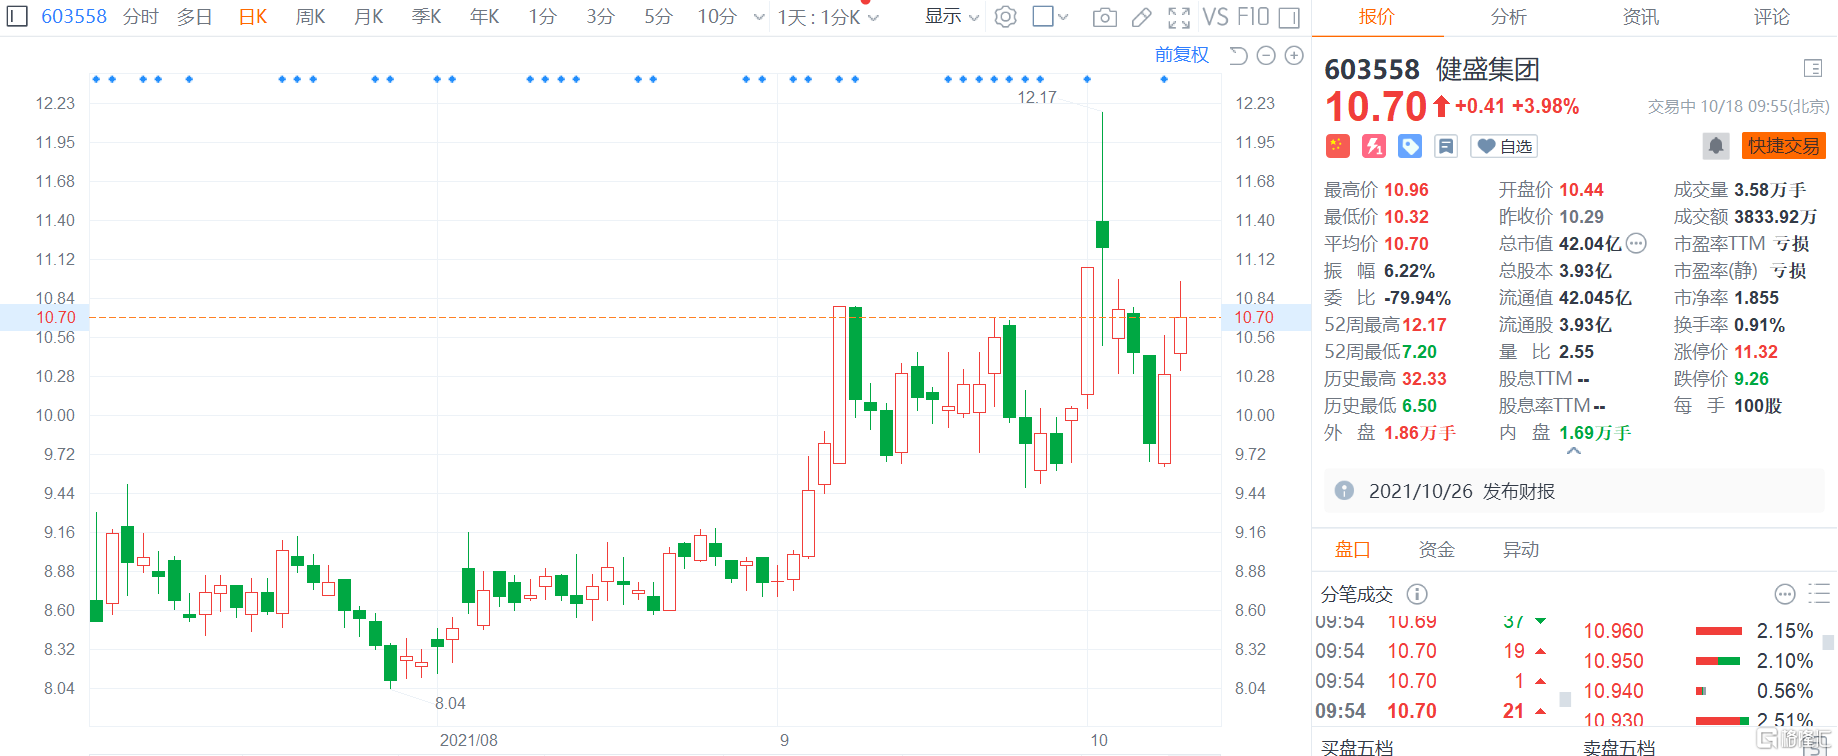
Task: Set price alert with bell icon
Action: (1716, 146)
